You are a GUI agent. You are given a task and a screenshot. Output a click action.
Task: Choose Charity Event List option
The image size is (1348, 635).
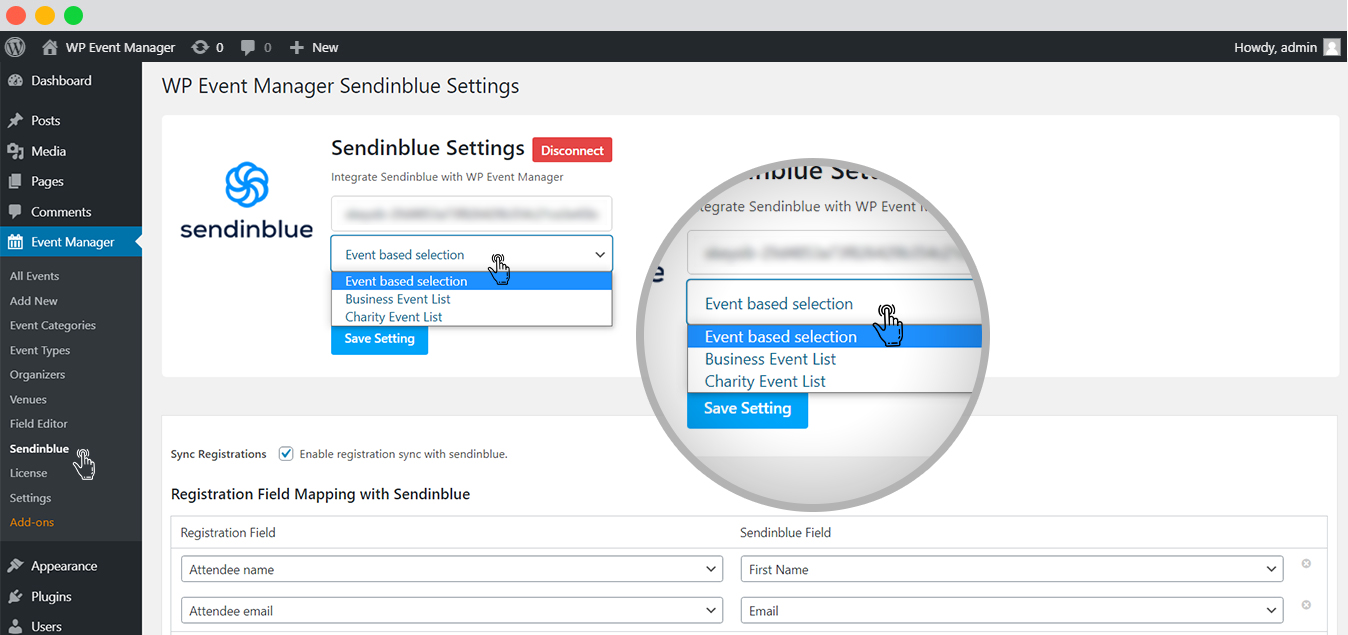[x=471, y=317]
